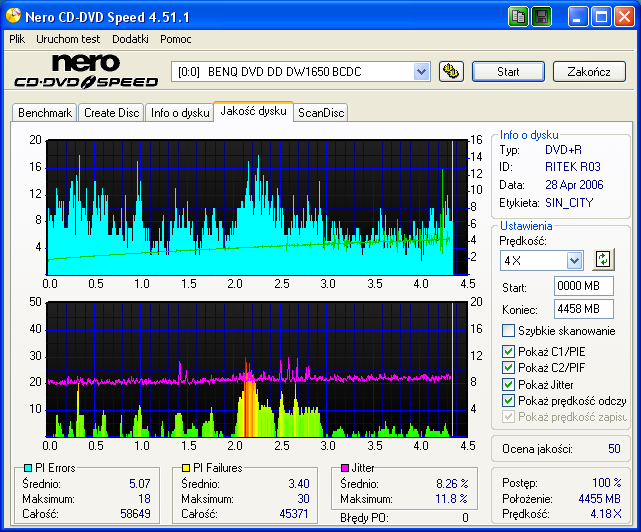Click the Start field showing 0000 MB

tap(584, 286)
